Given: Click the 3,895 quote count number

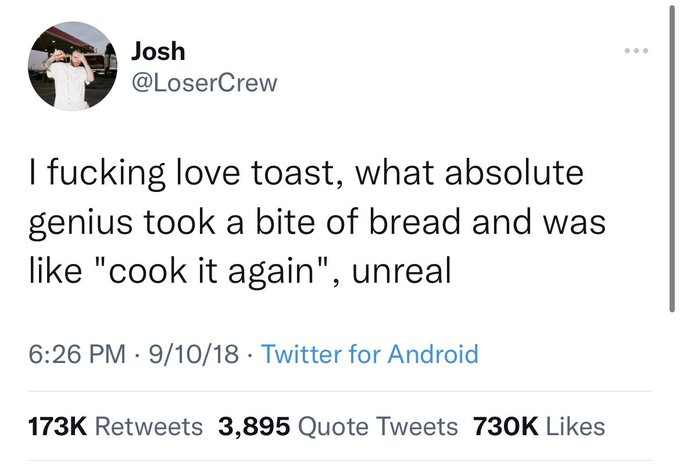Looking at the screenshot, I should click(x=254, y=426).
